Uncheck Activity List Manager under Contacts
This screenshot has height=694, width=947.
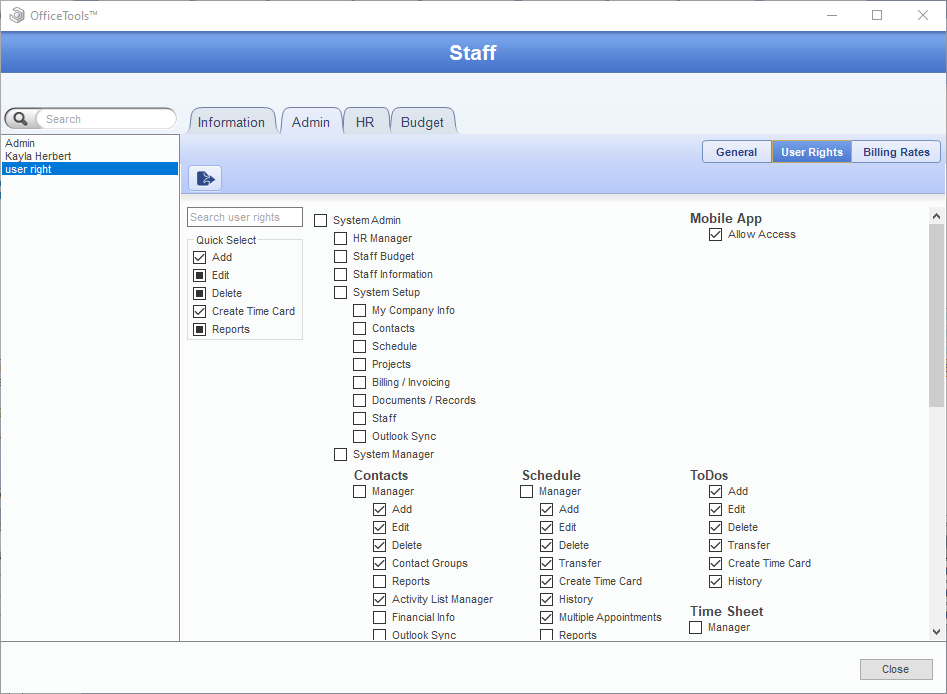pos(379,600)
